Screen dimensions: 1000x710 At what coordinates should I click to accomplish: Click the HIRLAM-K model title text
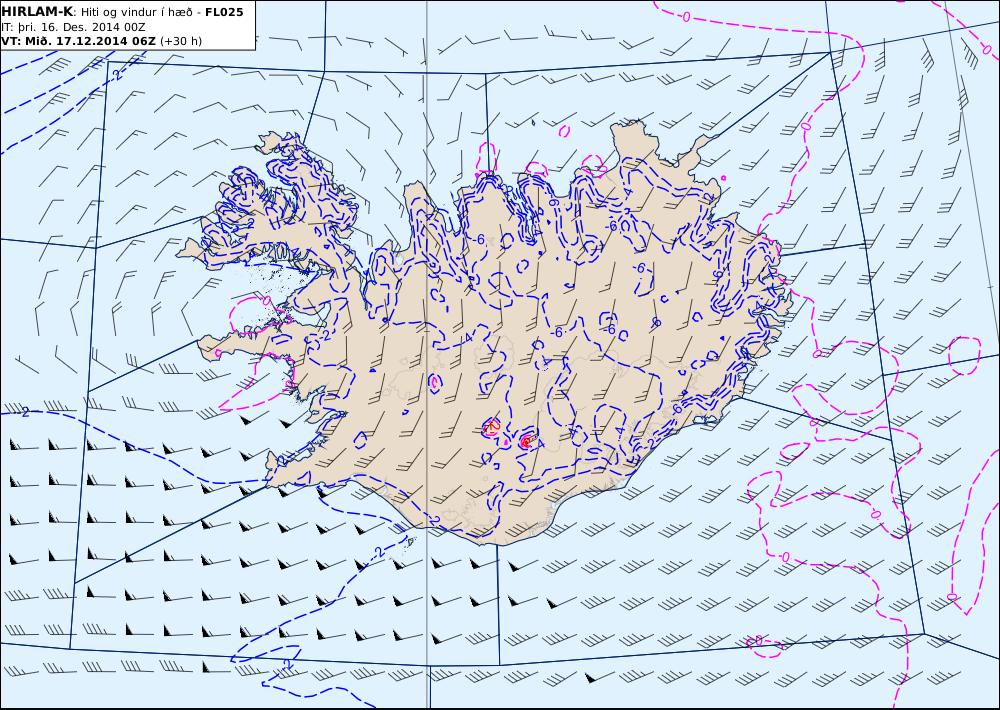click(37, 12)
